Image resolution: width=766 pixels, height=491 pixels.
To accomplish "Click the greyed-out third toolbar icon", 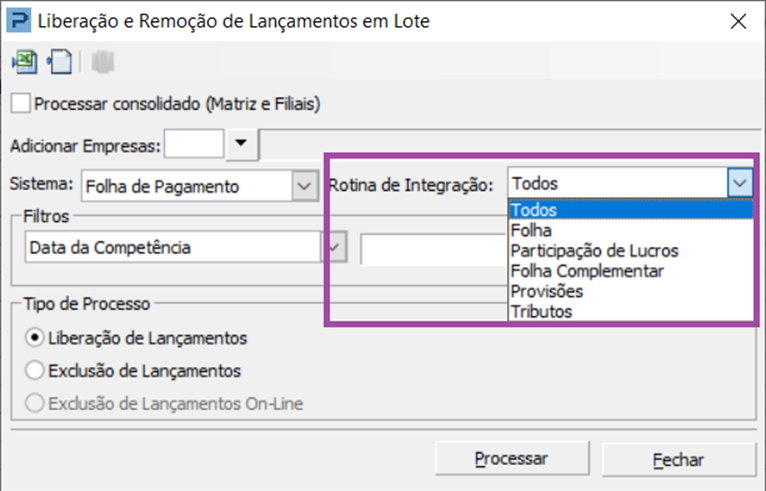I will [x=103, y=62].
